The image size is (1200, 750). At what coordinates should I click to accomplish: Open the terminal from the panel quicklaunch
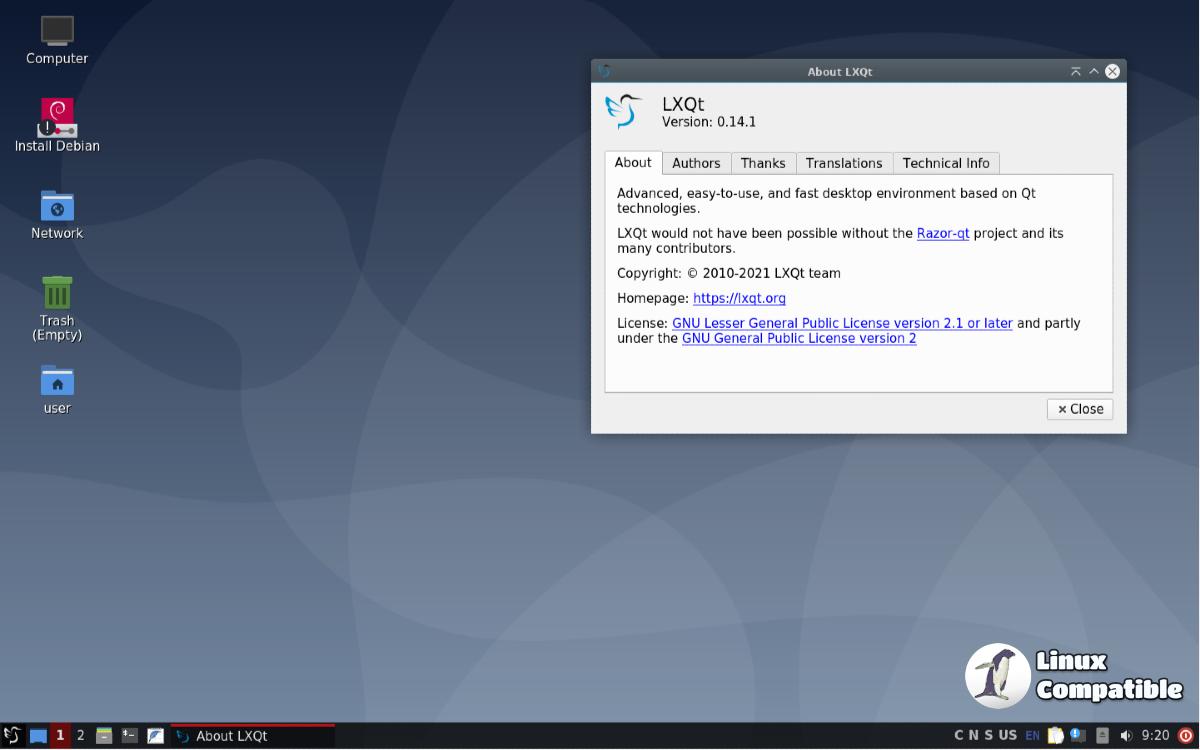click(129, 736)
